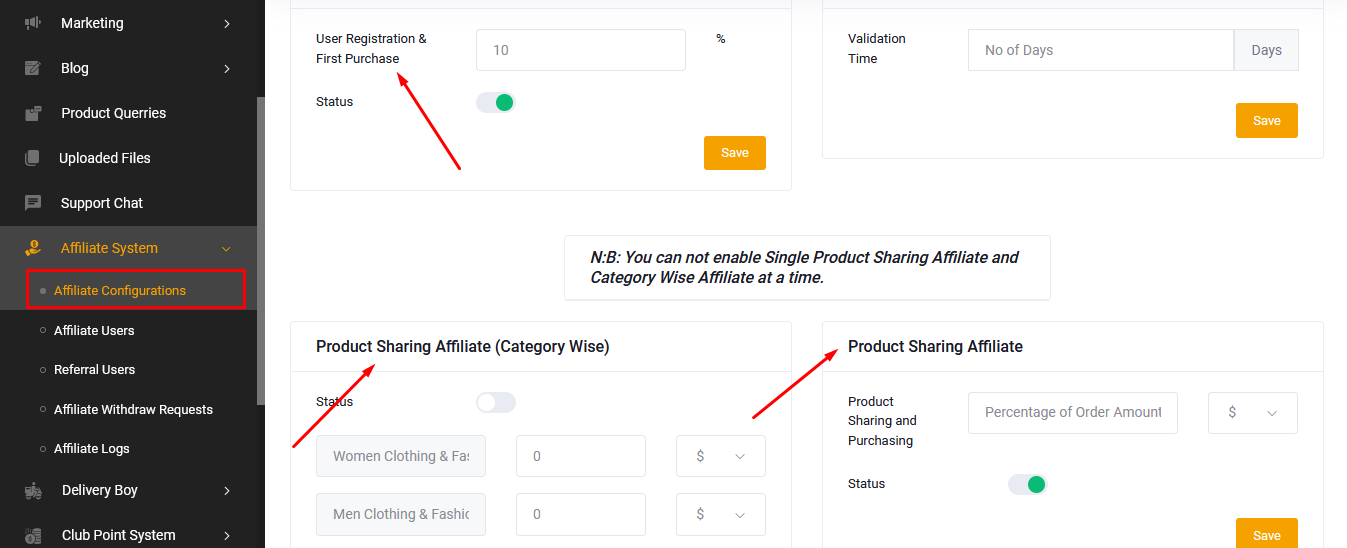This screenshot has width=1347, height=548.
Task: Click the Delivery Boy scooter icon
Action: coord(33,490)
